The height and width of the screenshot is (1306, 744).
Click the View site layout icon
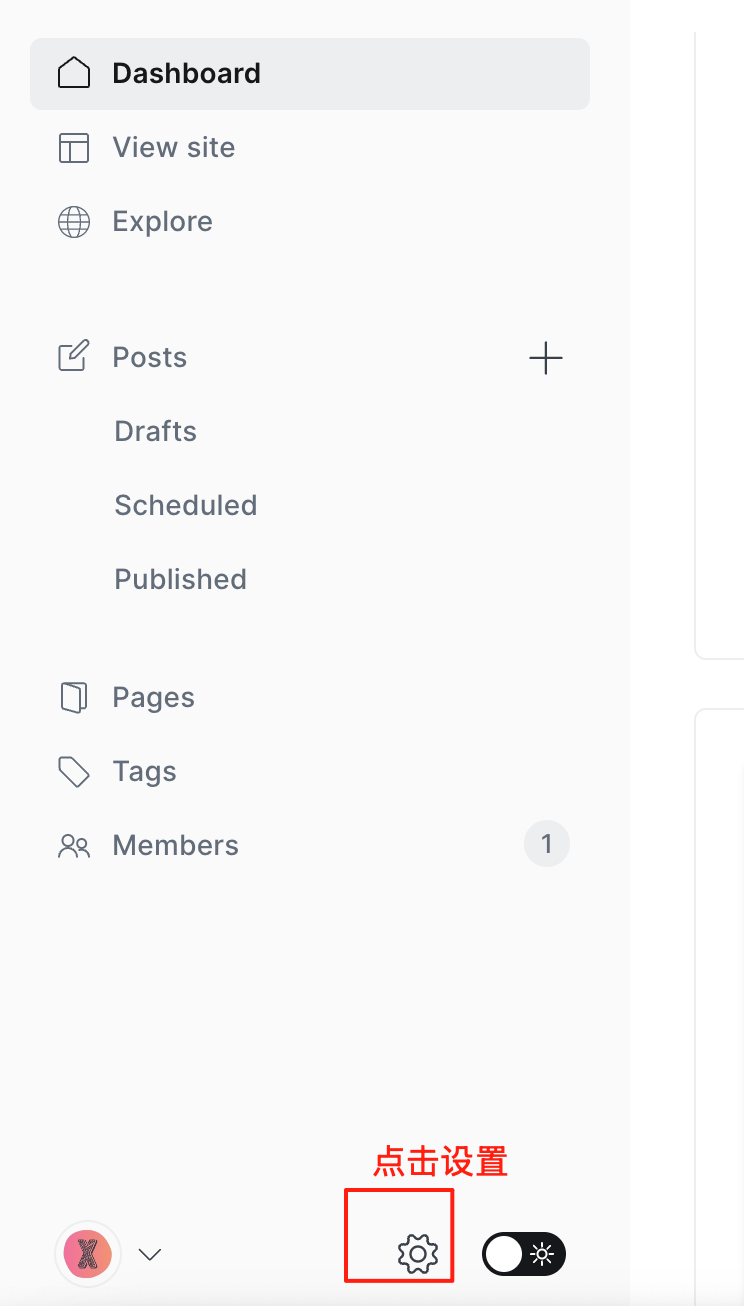click(x=74, y=147)
